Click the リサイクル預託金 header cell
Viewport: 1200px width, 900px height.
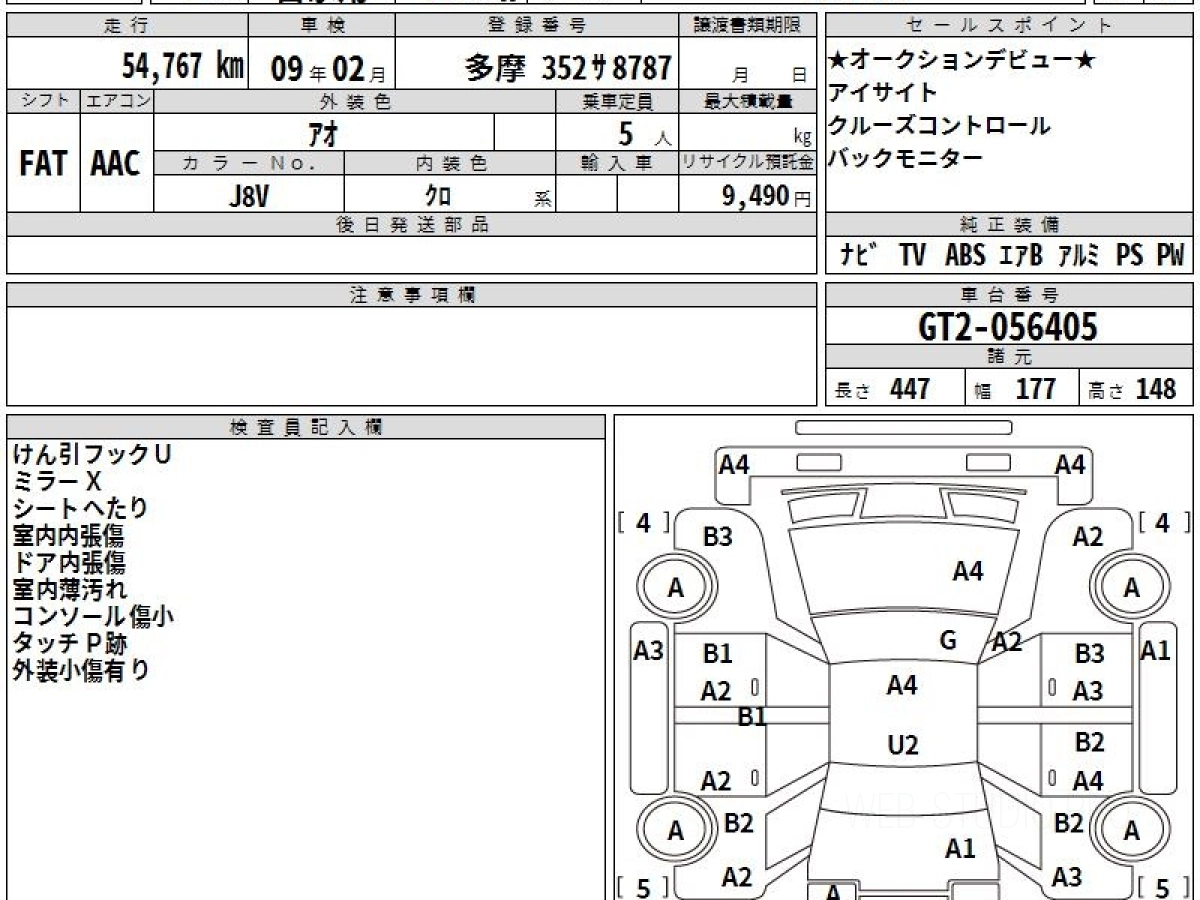point(748,163)
